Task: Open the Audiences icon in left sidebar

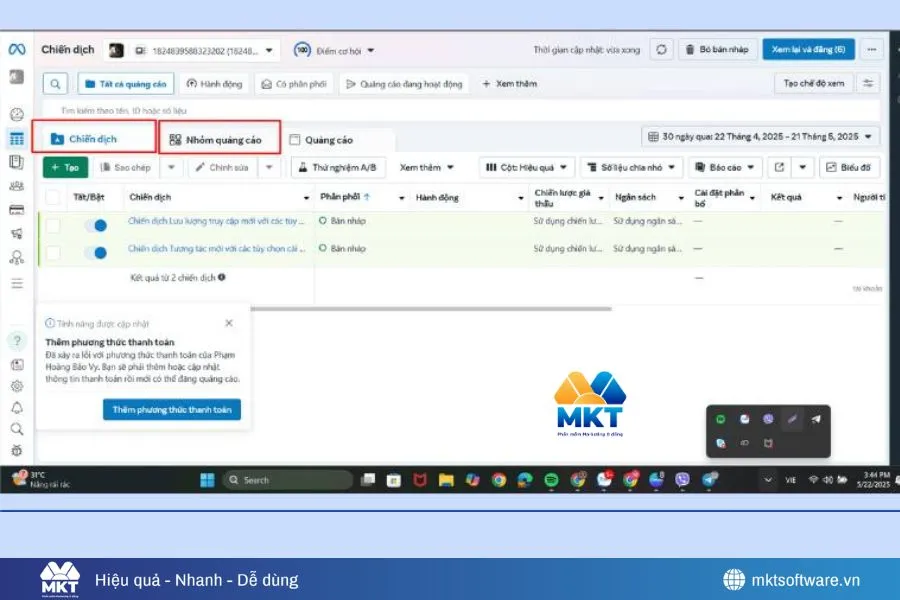Action: point(15,186)
